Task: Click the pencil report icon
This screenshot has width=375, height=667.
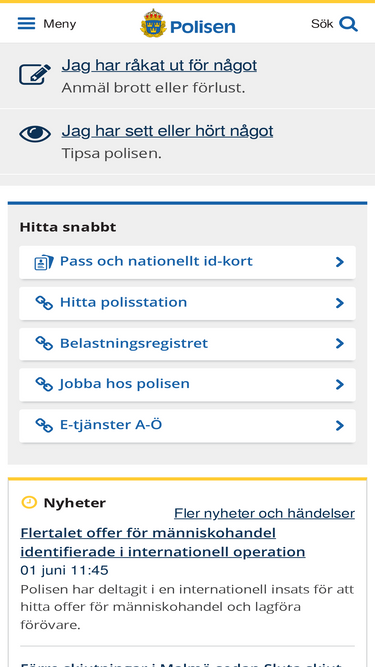Action: tap(35, 74)
